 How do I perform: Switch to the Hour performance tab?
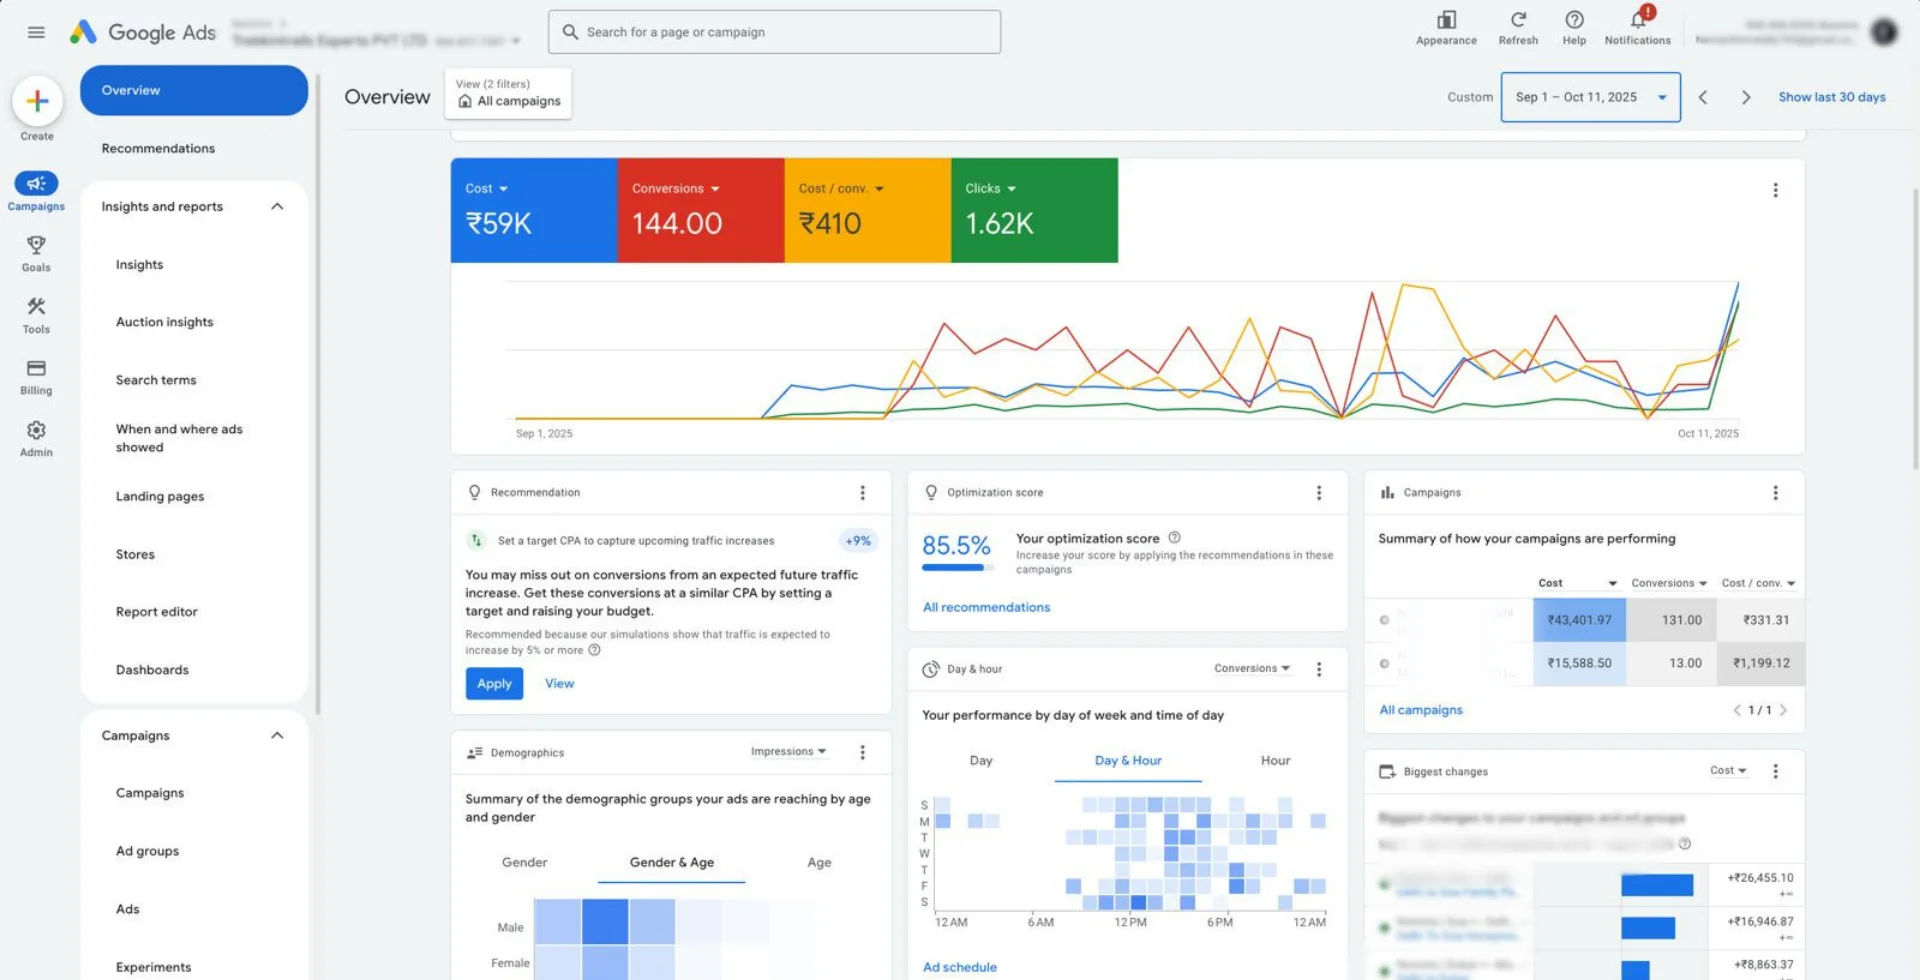1275,761
